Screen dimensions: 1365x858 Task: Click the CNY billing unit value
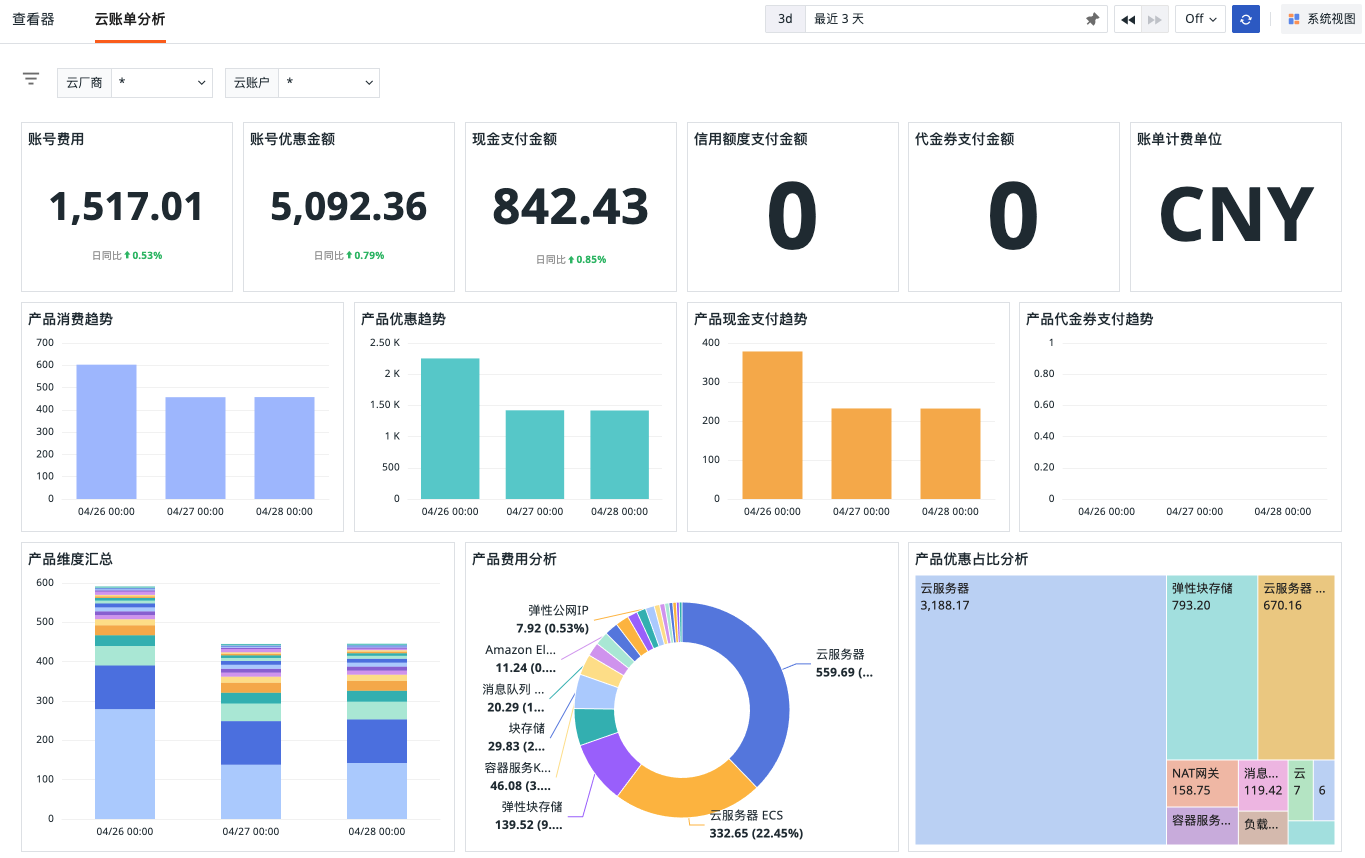click(1236, 216)
